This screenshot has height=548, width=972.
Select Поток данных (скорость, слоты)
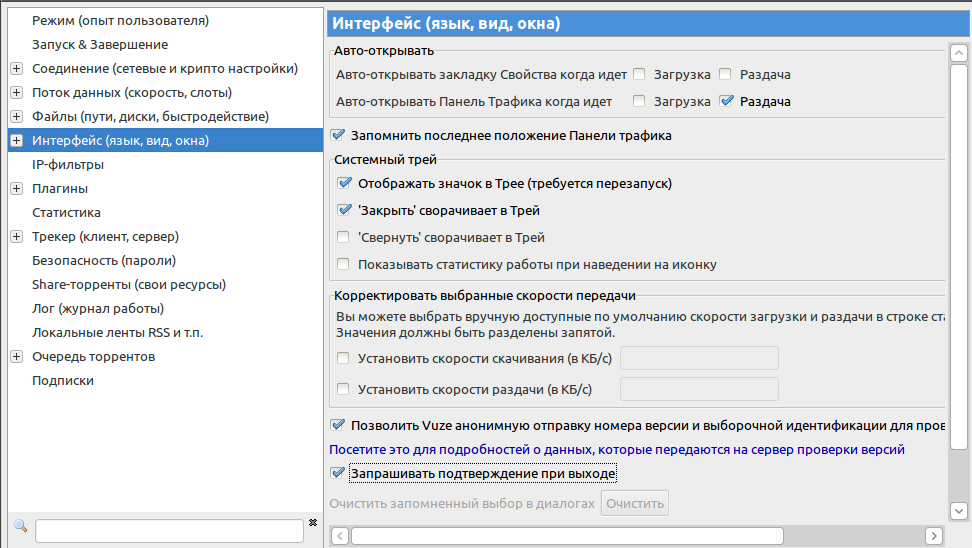(x=132, y=92)
